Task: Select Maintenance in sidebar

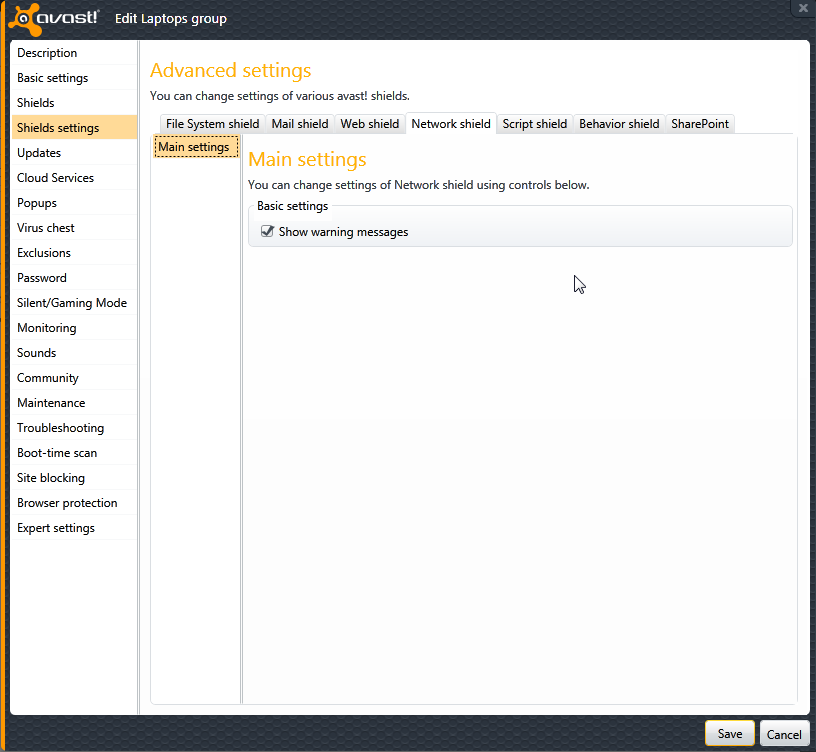Action: 73,402
